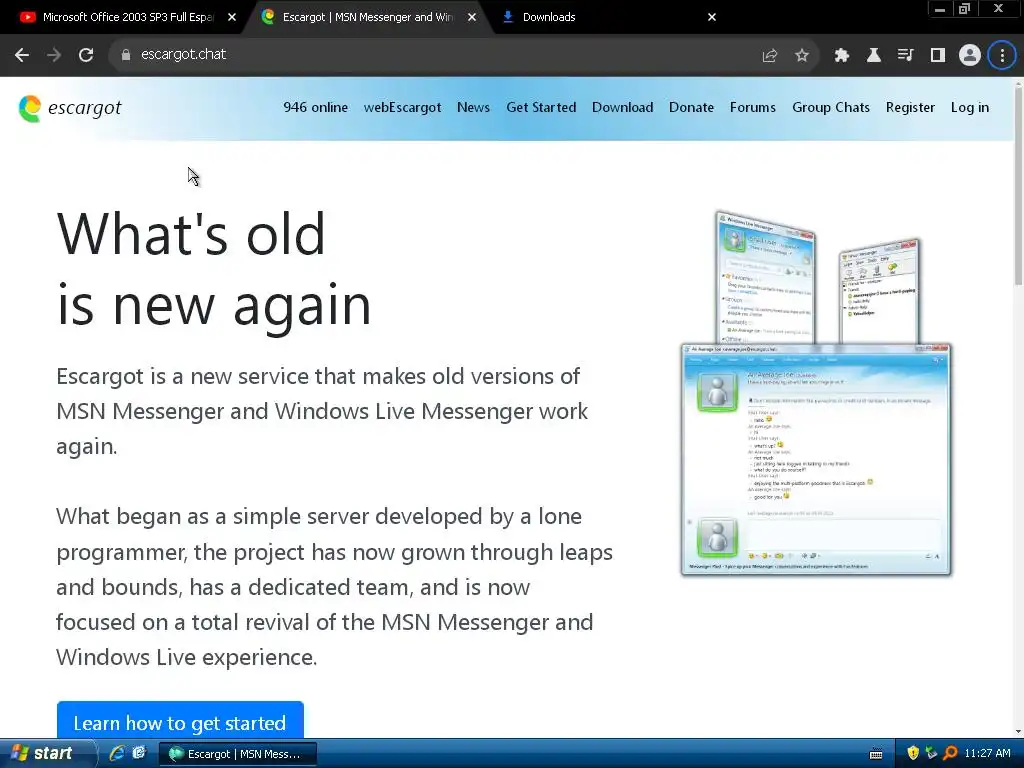The width and height of the screenshot is (1024, 768).
Task: Close the Downloads tab
Action: [x=712, y=17]
